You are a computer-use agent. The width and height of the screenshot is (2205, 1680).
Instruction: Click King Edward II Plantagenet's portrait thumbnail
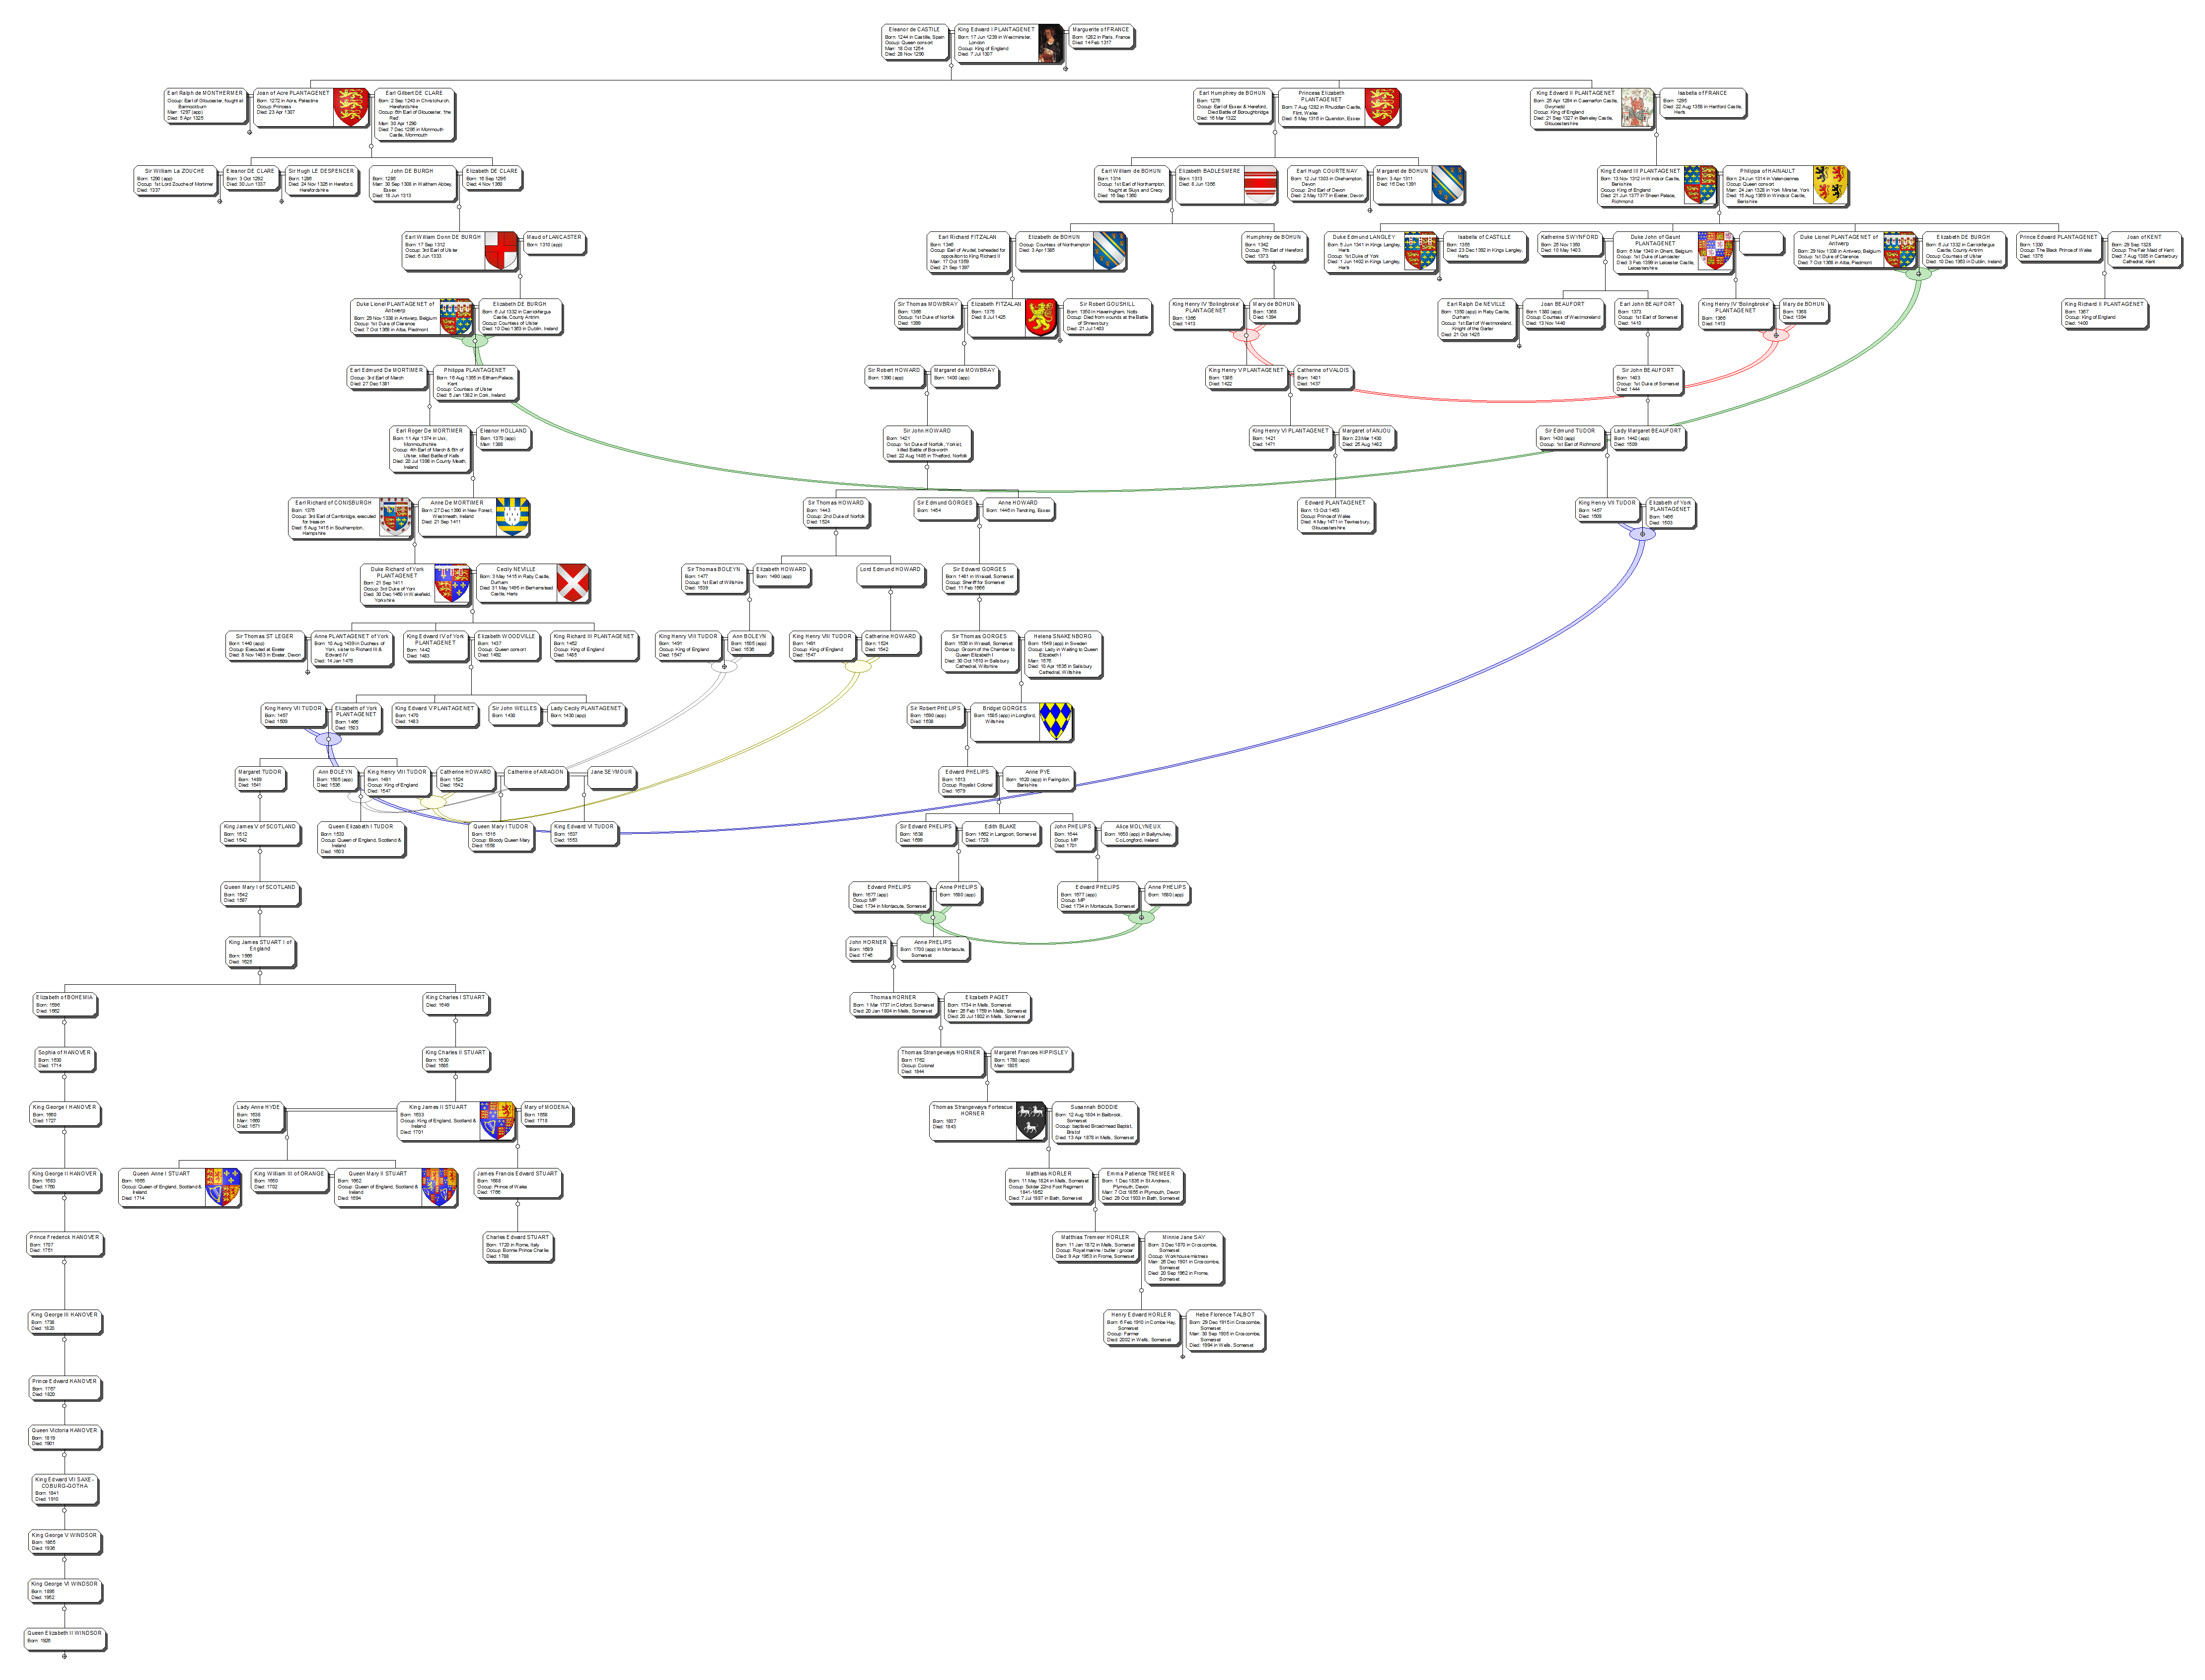(1637, 107)
